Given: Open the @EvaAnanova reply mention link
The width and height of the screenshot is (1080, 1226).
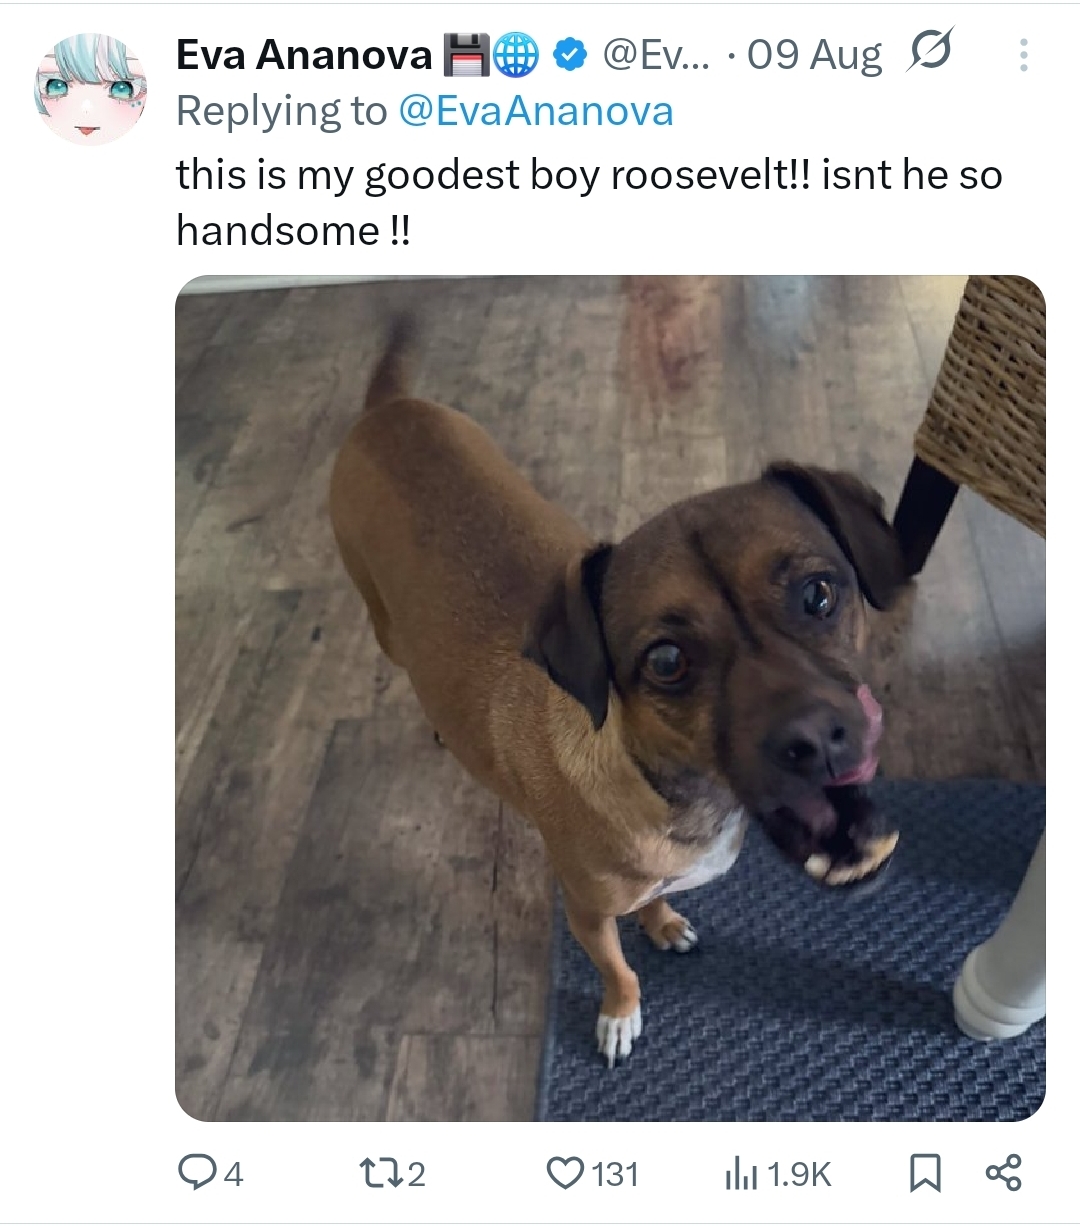Looking at the screenshot, I should coord(536,111).
